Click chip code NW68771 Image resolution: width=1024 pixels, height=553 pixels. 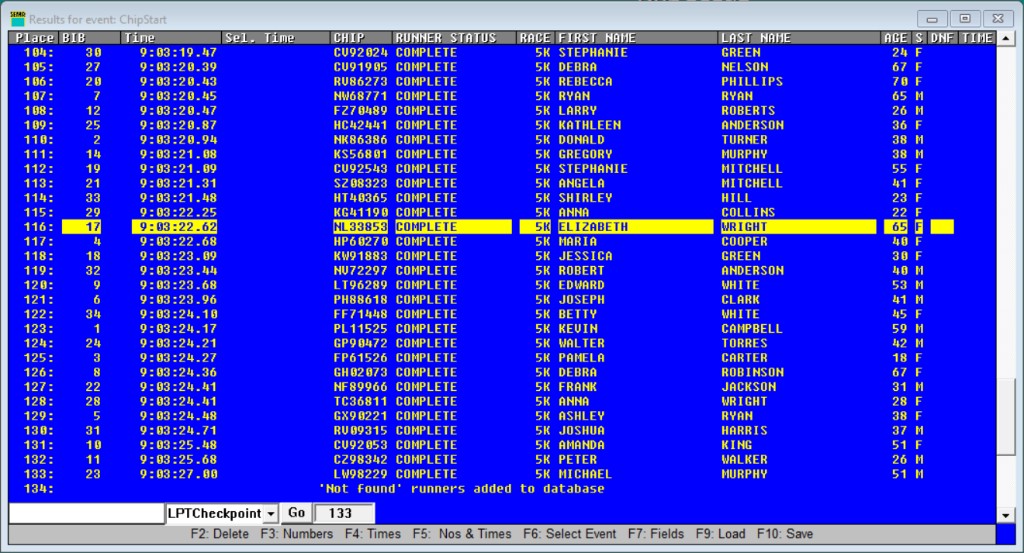(x=360, y=96)
